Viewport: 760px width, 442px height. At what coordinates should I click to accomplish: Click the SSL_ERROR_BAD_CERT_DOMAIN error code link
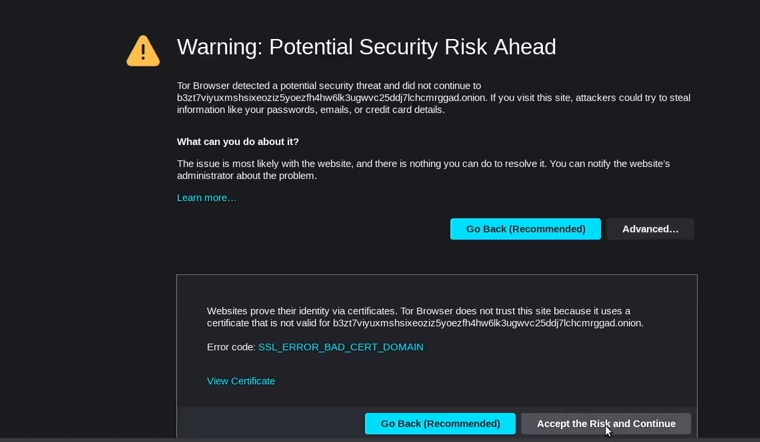[340, 347]
